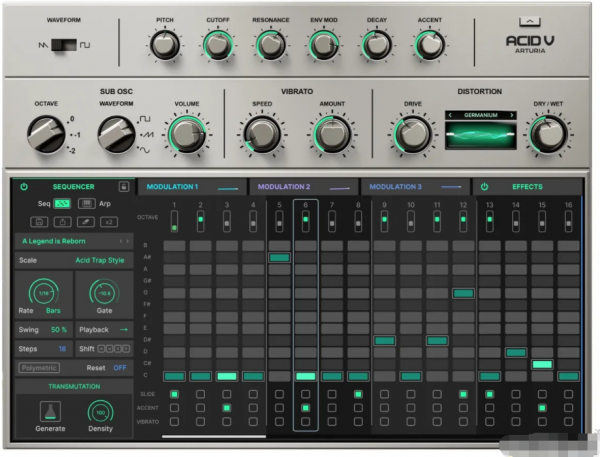Screen dimensions: 600x457
Task: Click the Gate knob
Action: (104, 293)
